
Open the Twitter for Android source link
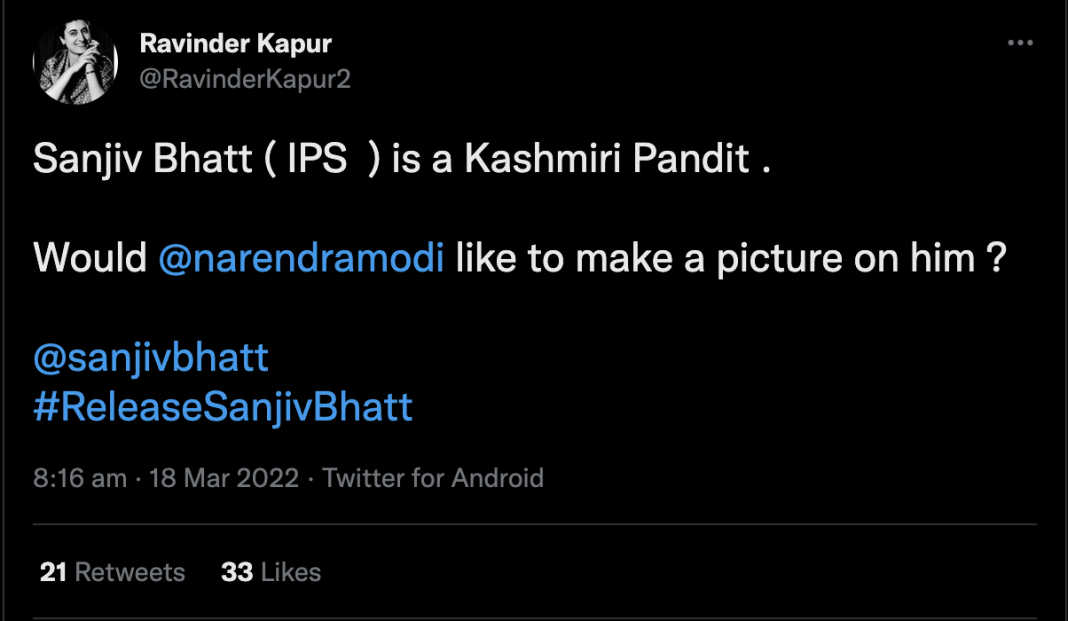coord(433,478)
